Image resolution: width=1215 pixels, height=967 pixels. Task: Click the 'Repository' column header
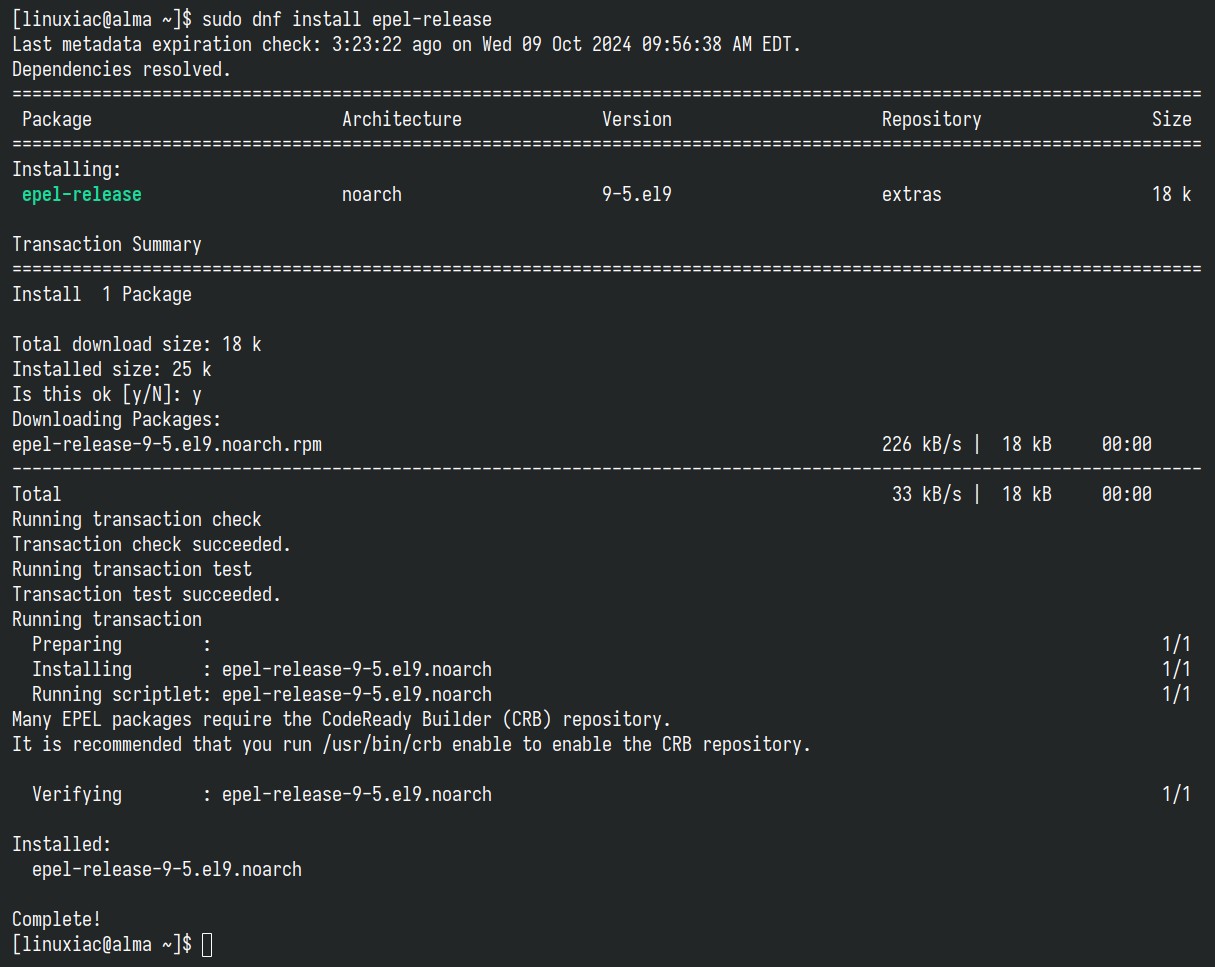click(932, 119)
